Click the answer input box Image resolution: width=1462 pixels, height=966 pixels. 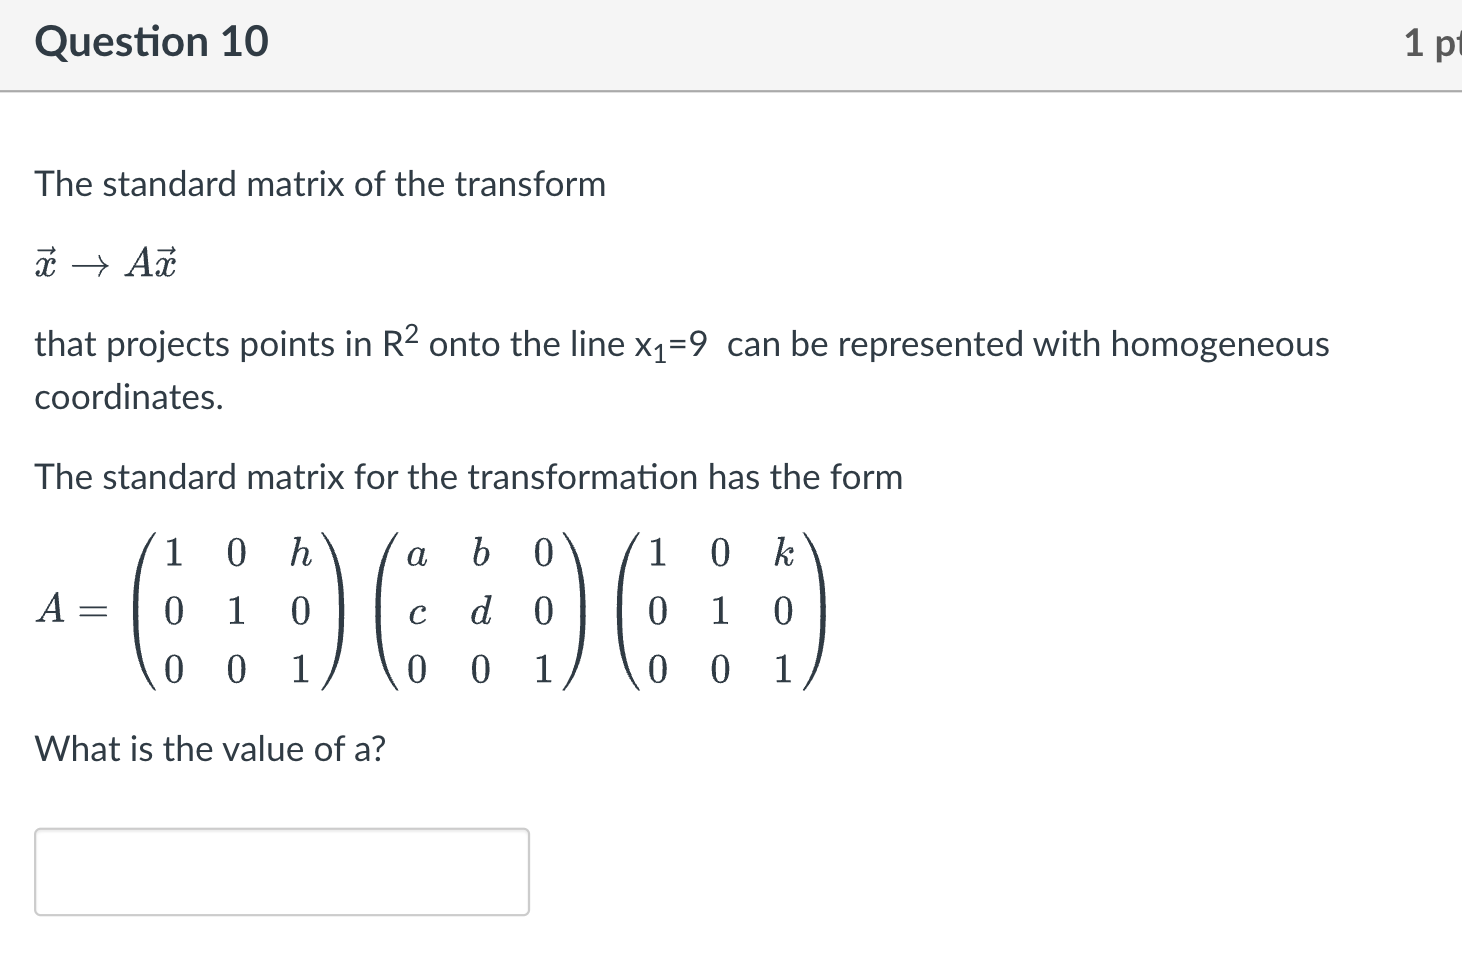(x=281, y=871)
